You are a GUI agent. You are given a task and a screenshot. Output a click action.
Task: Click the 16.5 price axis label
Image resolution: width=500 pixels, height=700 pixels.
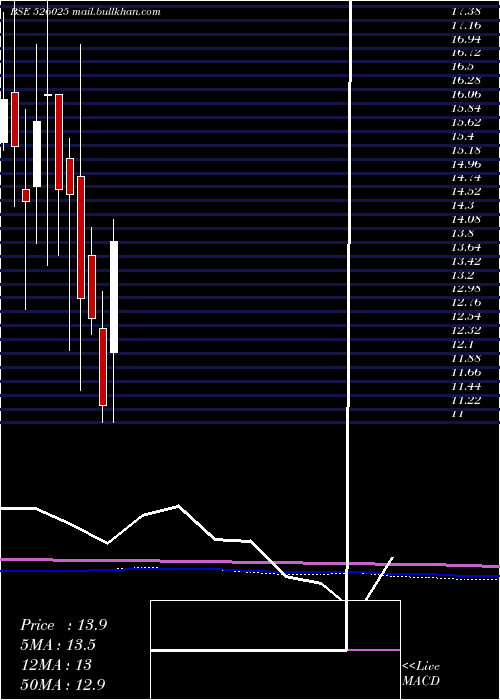click(x=462, y=67)
